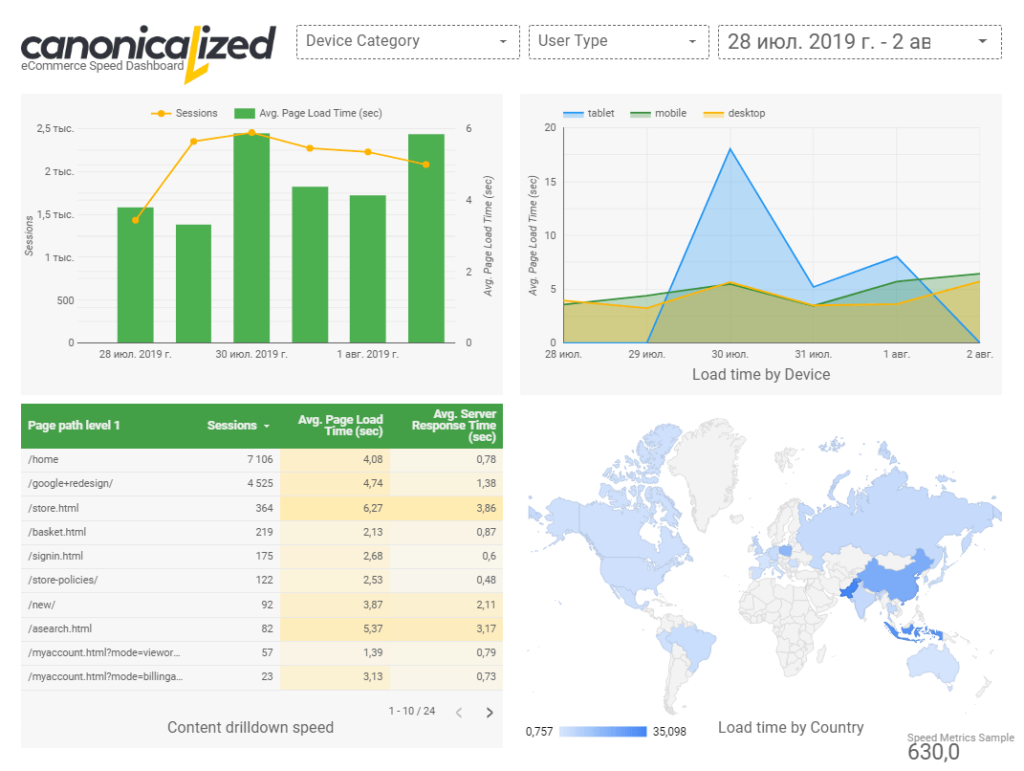This screenshot has width=1024, height=771.
Task: Open the User Type dropdown
Action: [618, 42]
